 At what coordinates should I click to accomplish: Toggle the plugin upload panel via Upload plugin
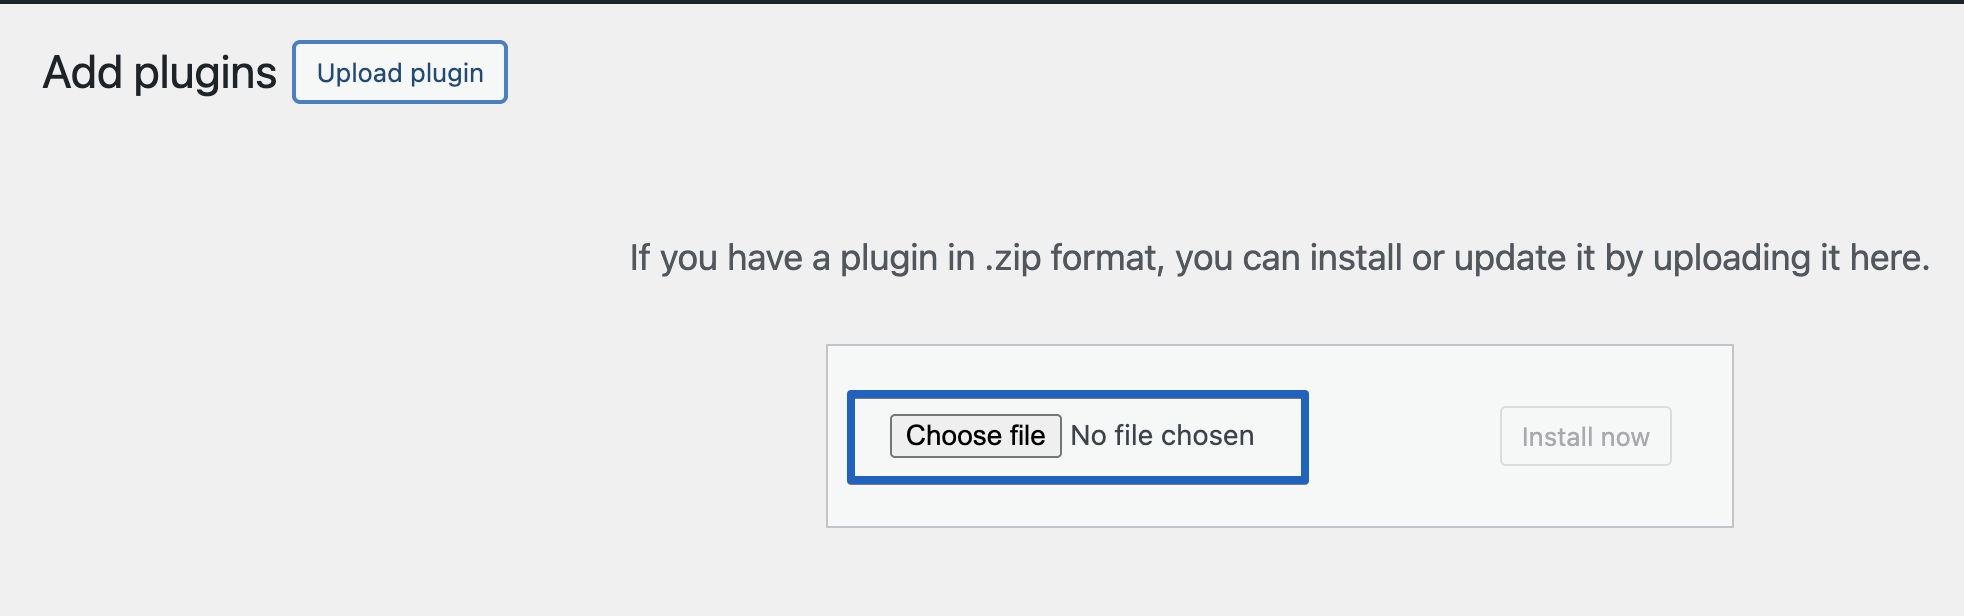tap(400, 72)
